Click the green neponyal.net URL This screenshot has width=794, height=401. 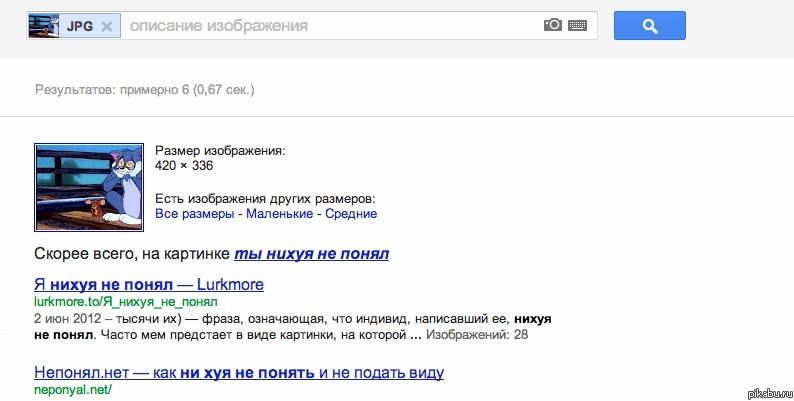(73, 390)
